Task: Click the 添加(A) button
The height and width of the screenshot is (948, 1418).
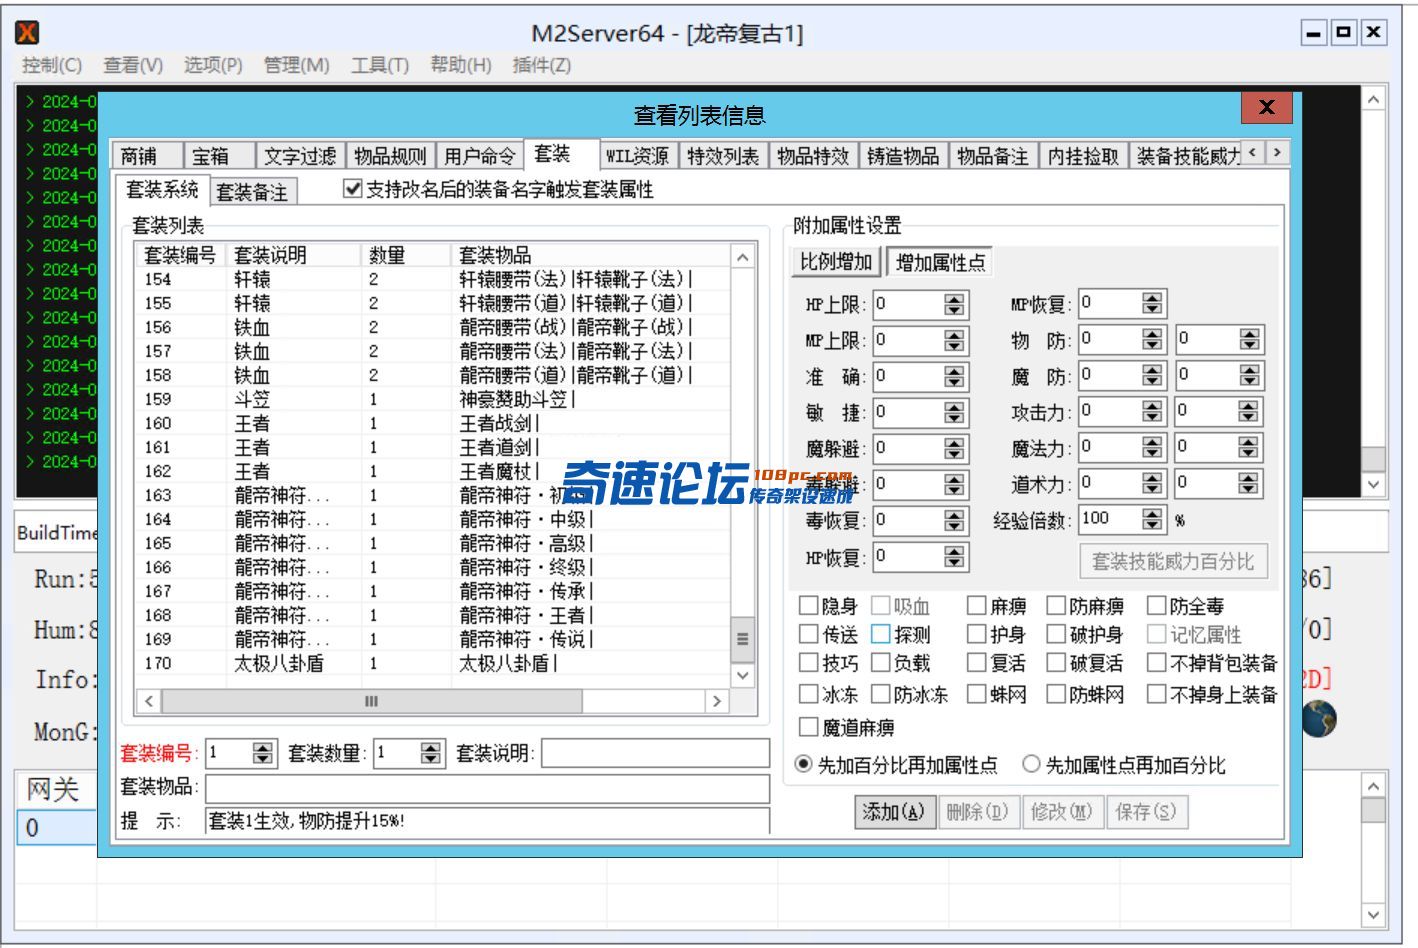Action: [x=893, y=812]
